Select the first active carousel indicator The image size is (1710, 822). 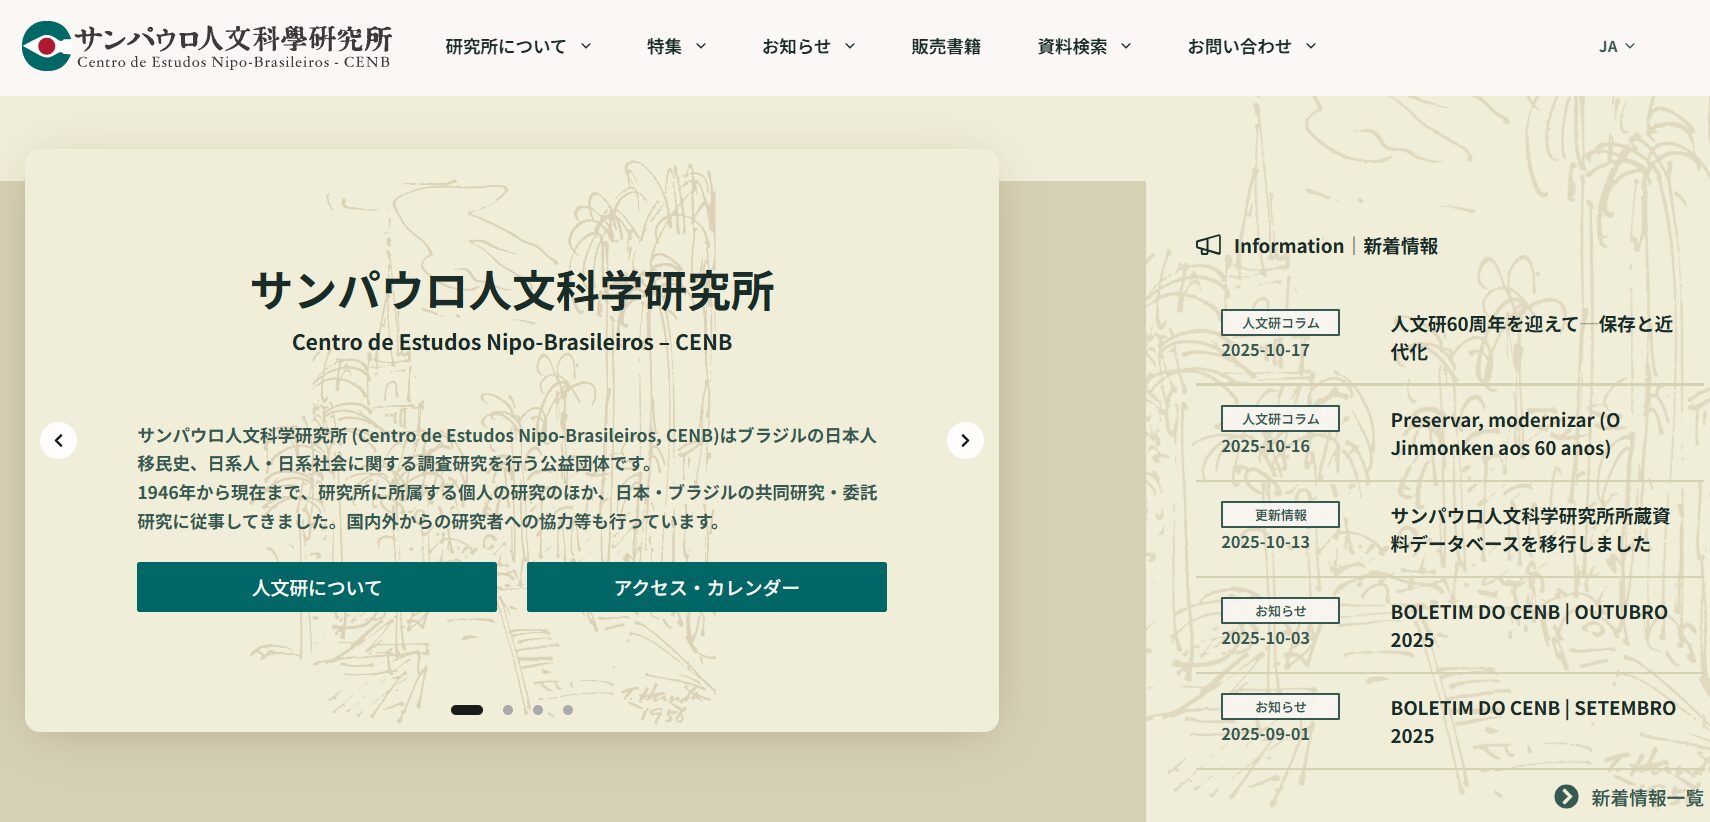(x=467, y=710)
